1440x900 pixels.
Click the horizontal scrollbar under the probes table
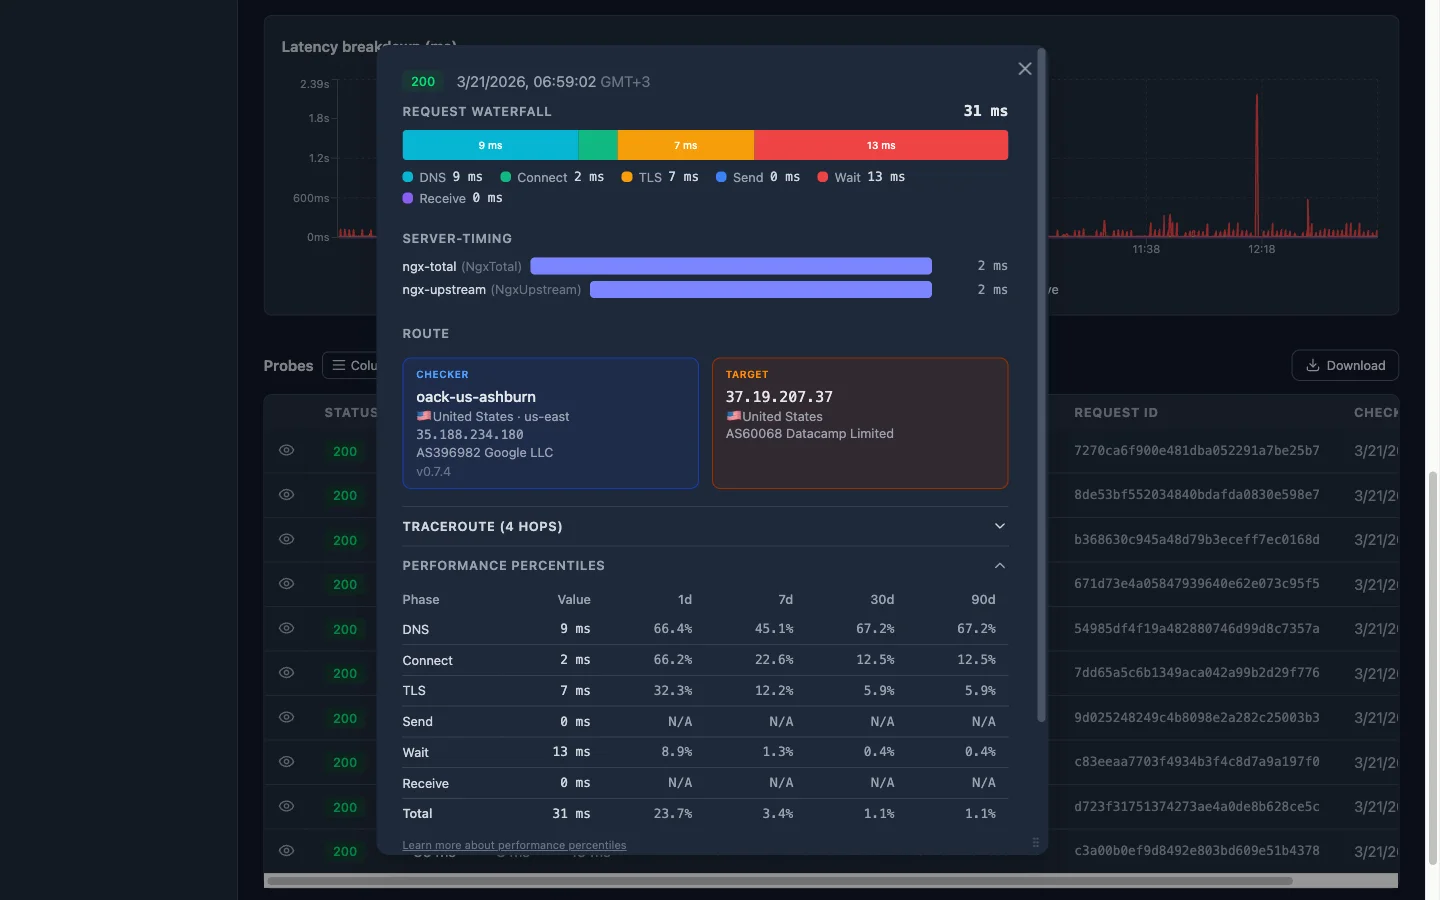point(780,881)
